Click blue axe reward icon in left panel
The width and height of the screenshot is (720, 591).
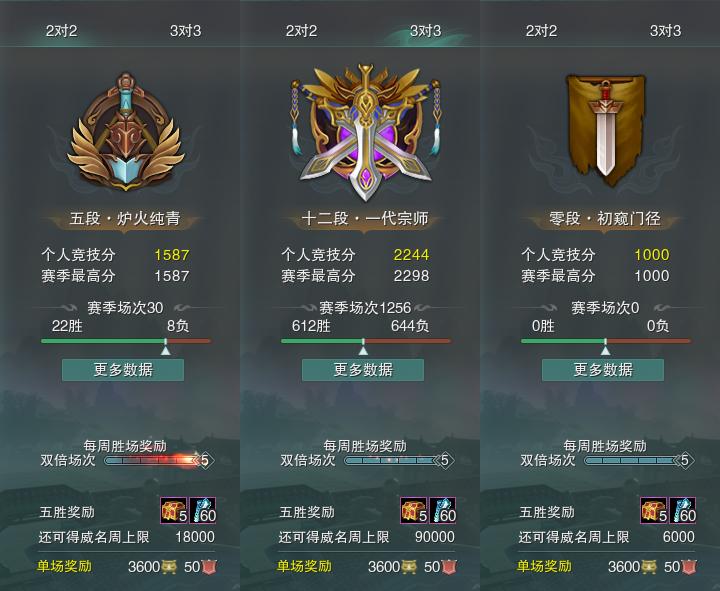(202, 510)
